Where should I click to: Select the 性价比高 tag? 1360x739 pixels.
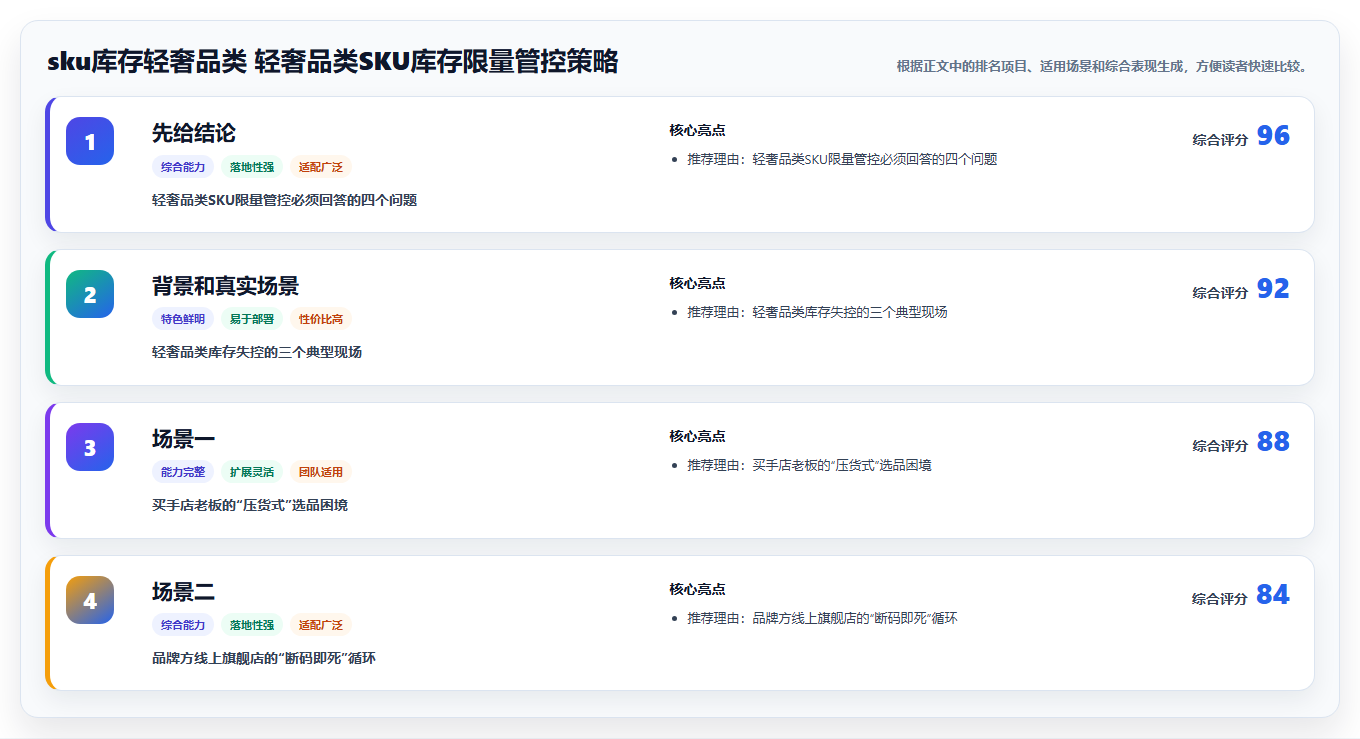[x=321, y=319]
